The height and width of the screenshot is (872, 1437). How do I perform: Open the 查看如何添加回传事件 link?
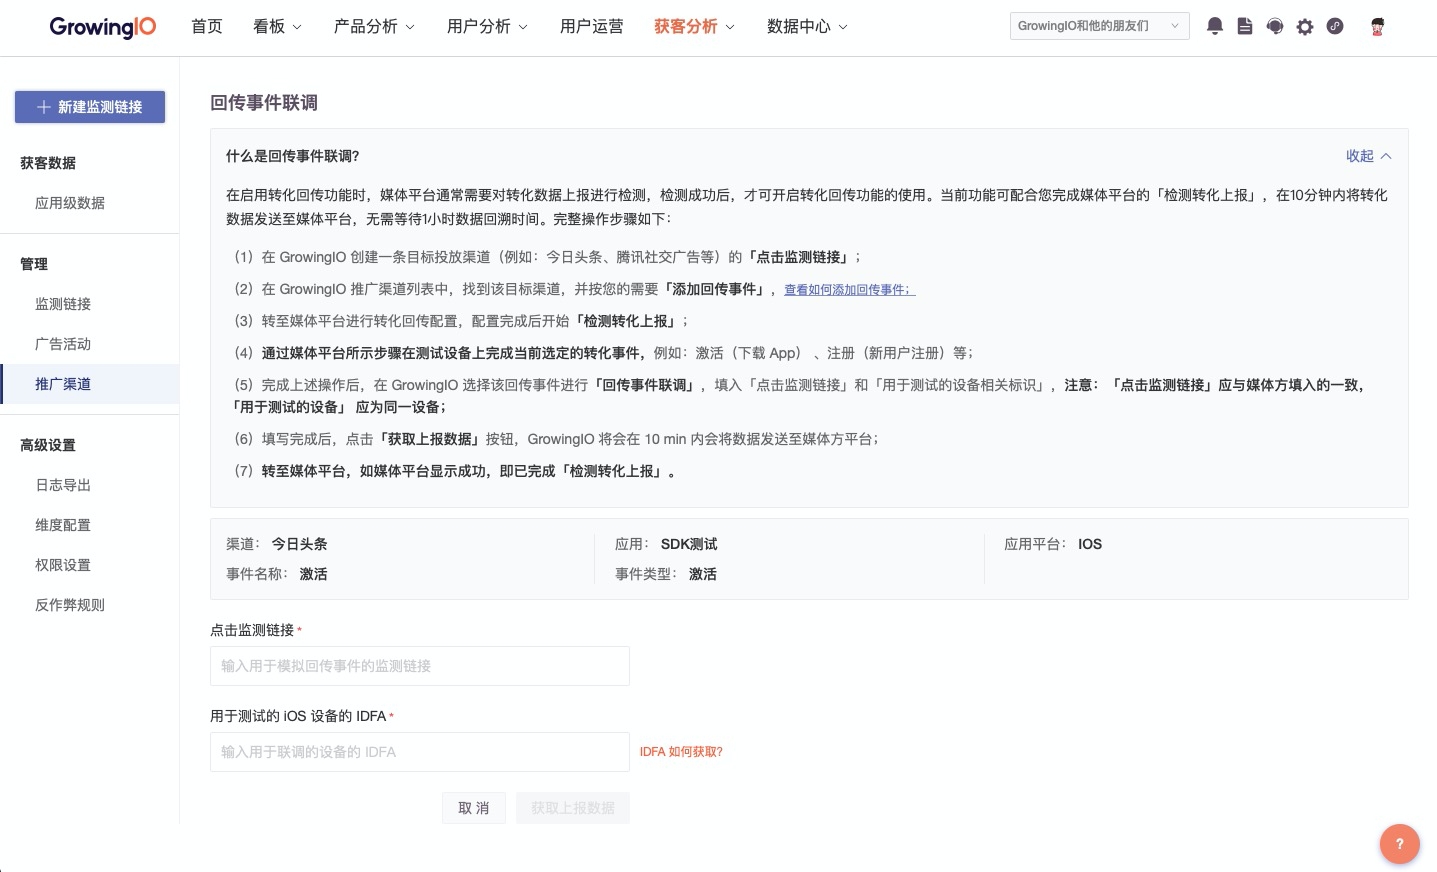tap(849, 290)
